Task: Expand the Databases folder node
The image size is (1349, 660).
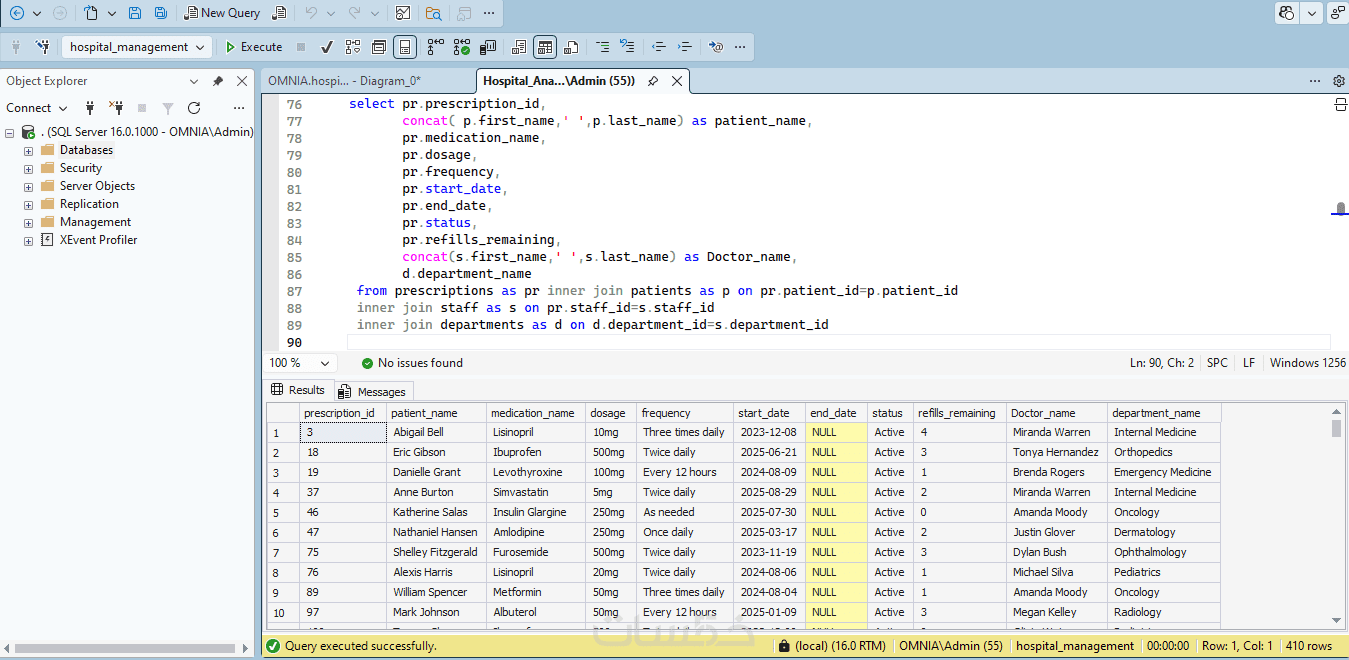Action: pos(28,151)
